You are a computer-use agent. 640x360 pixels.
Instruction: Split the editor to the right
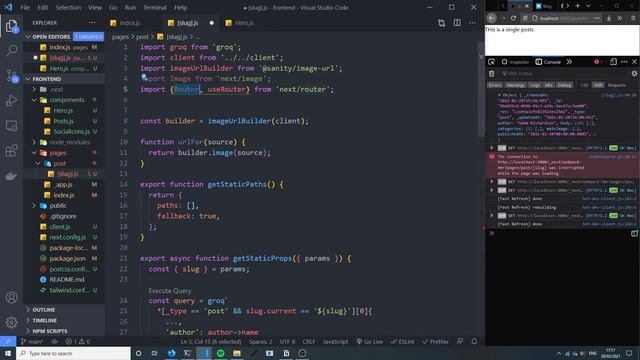click(x=457, y=23)
